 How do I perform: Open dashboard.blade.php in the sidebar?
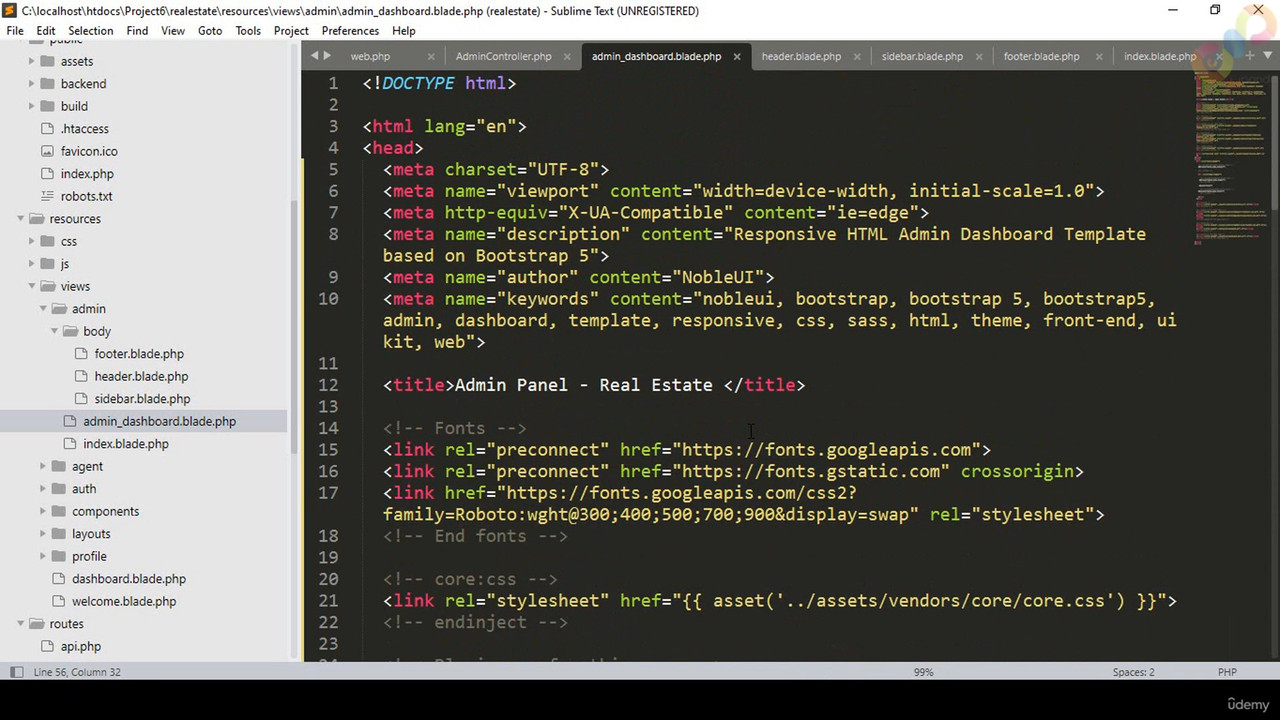[129, 579]
